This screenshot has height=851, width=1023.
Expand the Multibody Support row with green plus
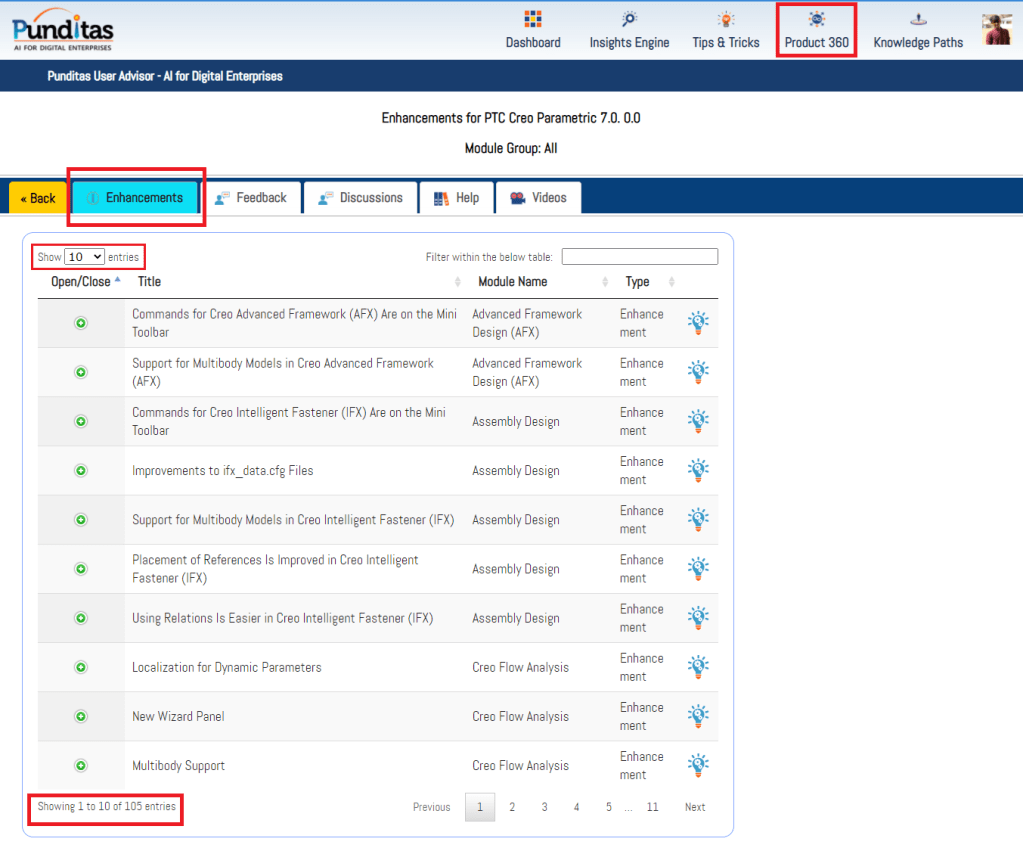pyautogui.click(x=81, y=766)
